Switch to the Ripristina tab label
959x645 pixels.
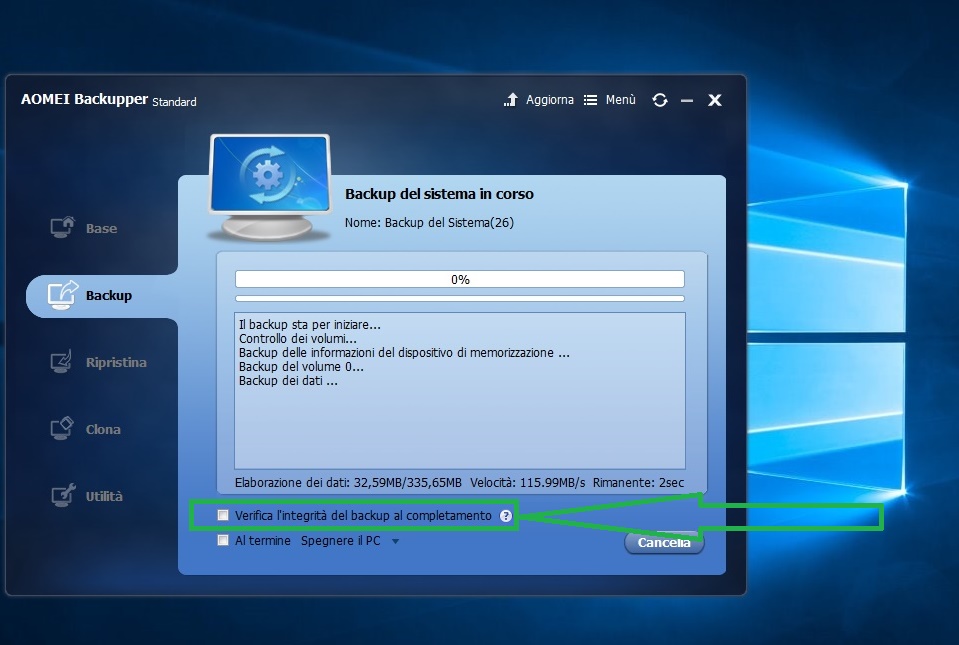coord(116,362)
